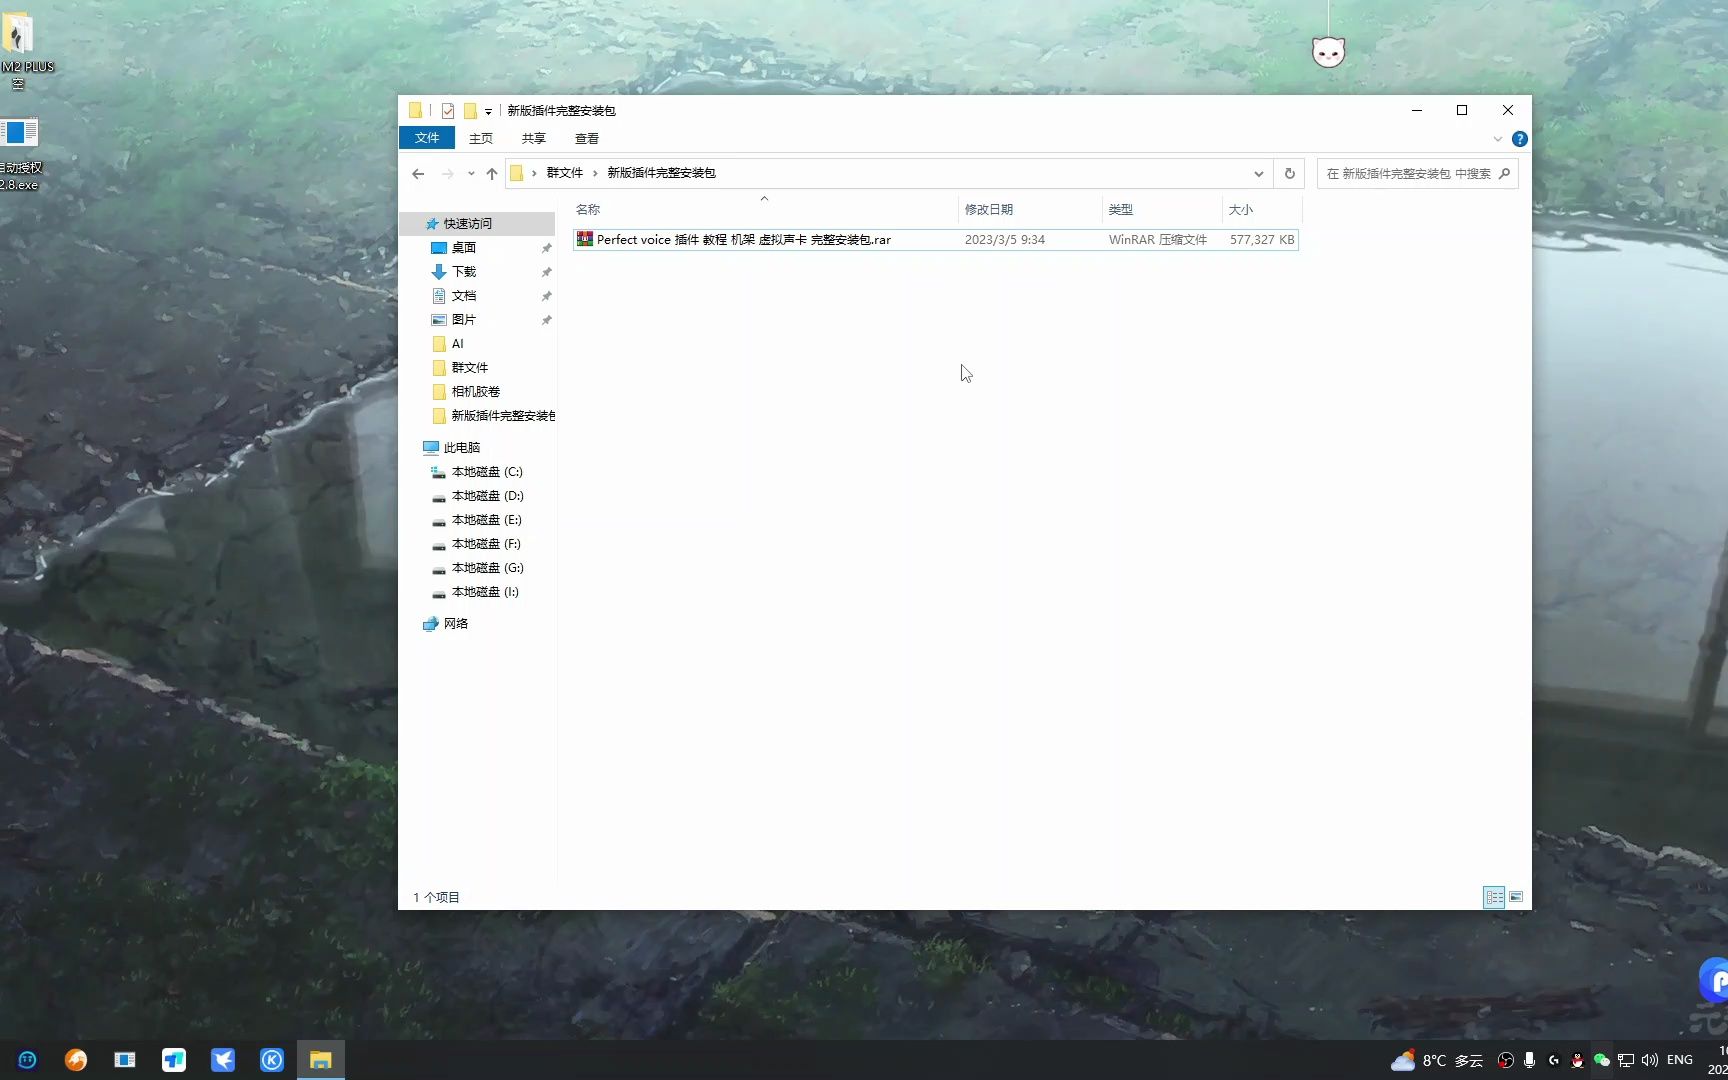Open the 文件 menu
Image resolution: width=1728 pixels, height=1080 pixels.
tap(427, 138)
